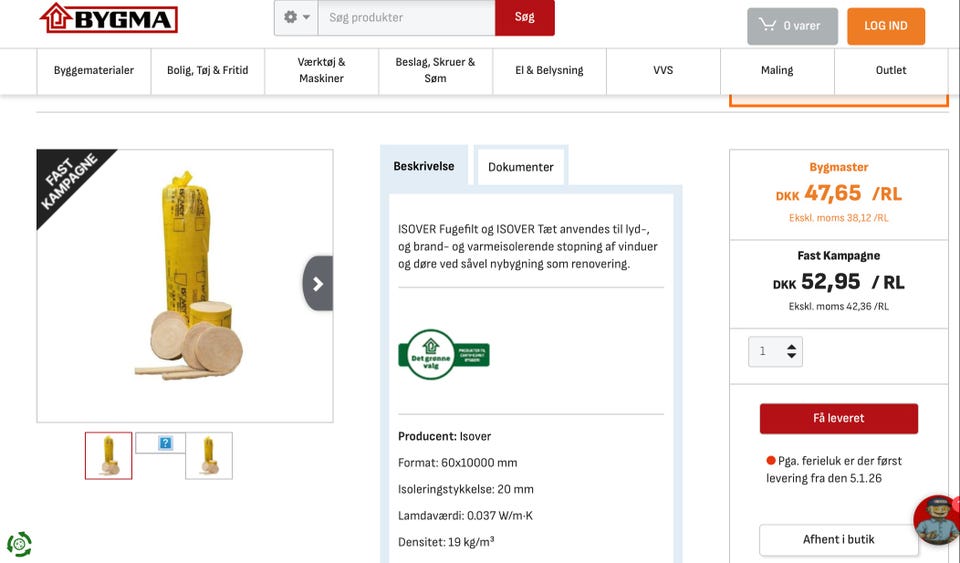Click the 'Ekskl. moms 38,12 /RL' text
The height and width of the screenshot is (563, 960).
(x=839, y=218)
